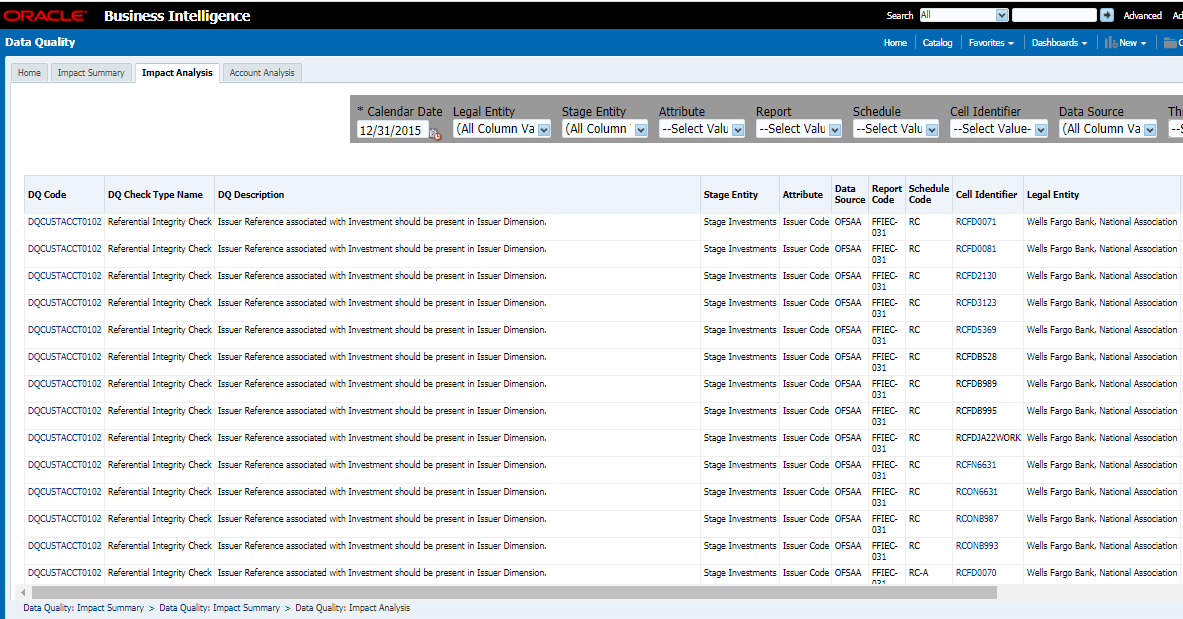The image size is (1183, 619).
Task: Open cell identifier link RCFD0071
Action: pyautogui.click(x=976, y=222)
